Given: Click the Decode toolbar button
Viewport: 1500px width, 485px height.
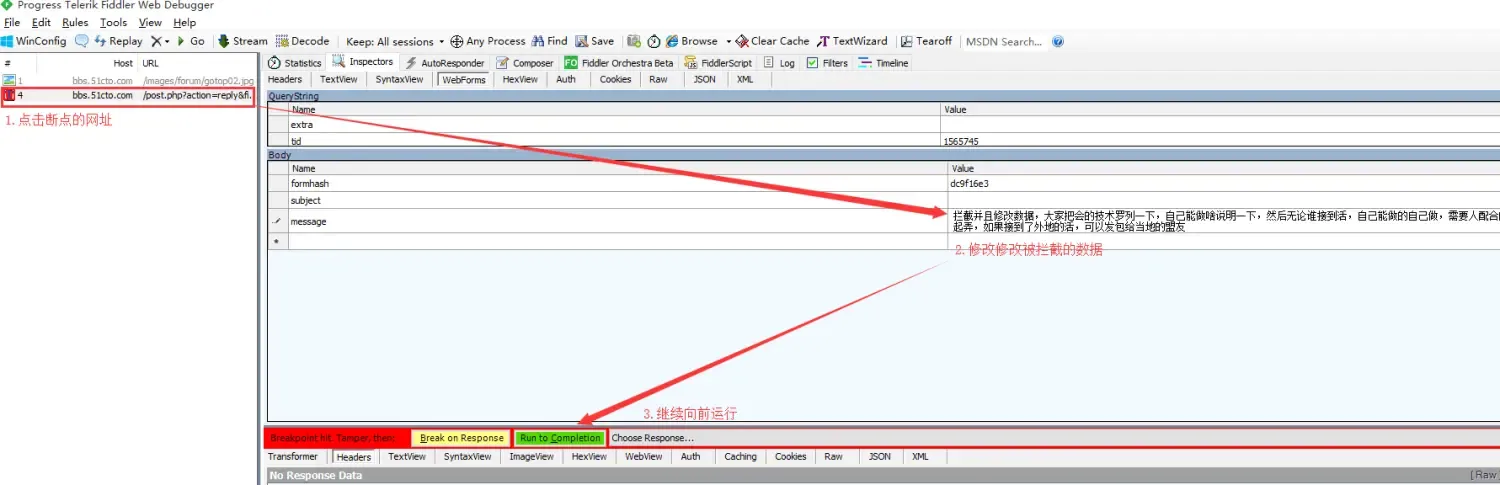Looking at the screenshot, I should pos(302,41).
